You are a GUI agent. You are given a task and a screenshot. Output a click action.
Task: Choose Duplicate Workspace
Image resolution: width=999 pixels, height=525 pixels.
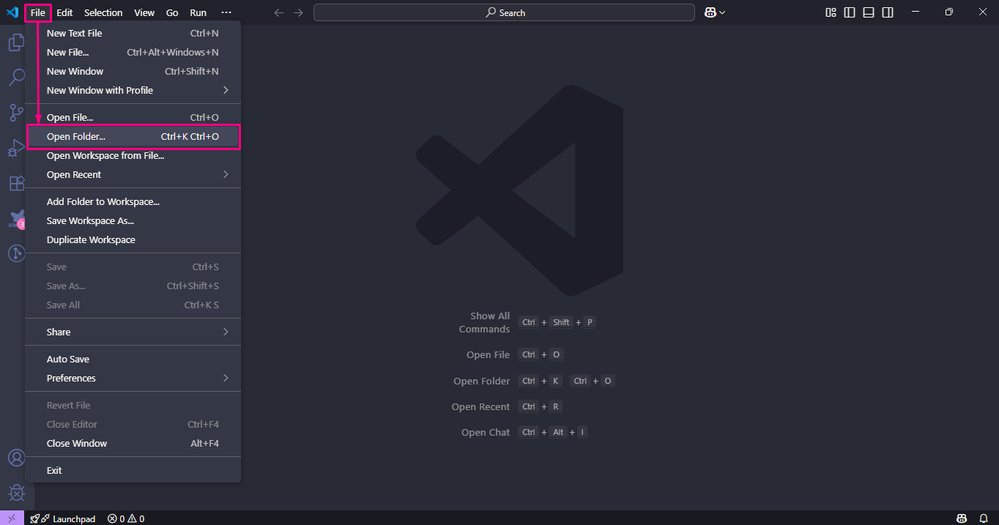click(133, 240)
